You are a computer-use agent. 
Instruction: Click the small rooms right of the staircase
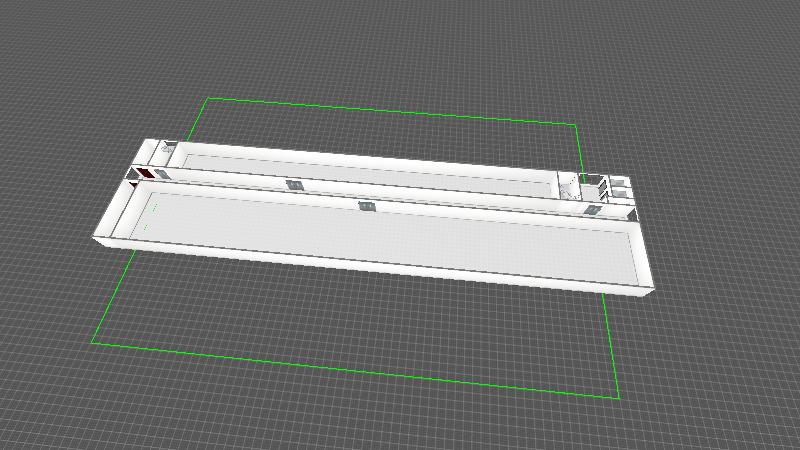(620, 185)
